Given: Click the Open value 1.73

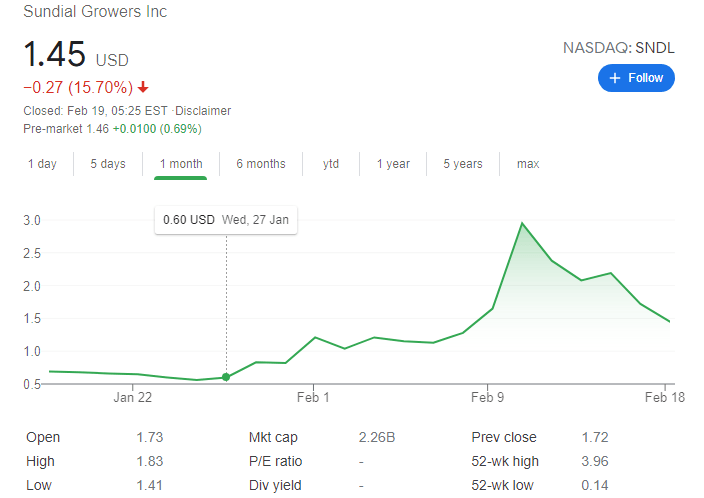Looking at the screenshot, I should (x=150, y=437).
